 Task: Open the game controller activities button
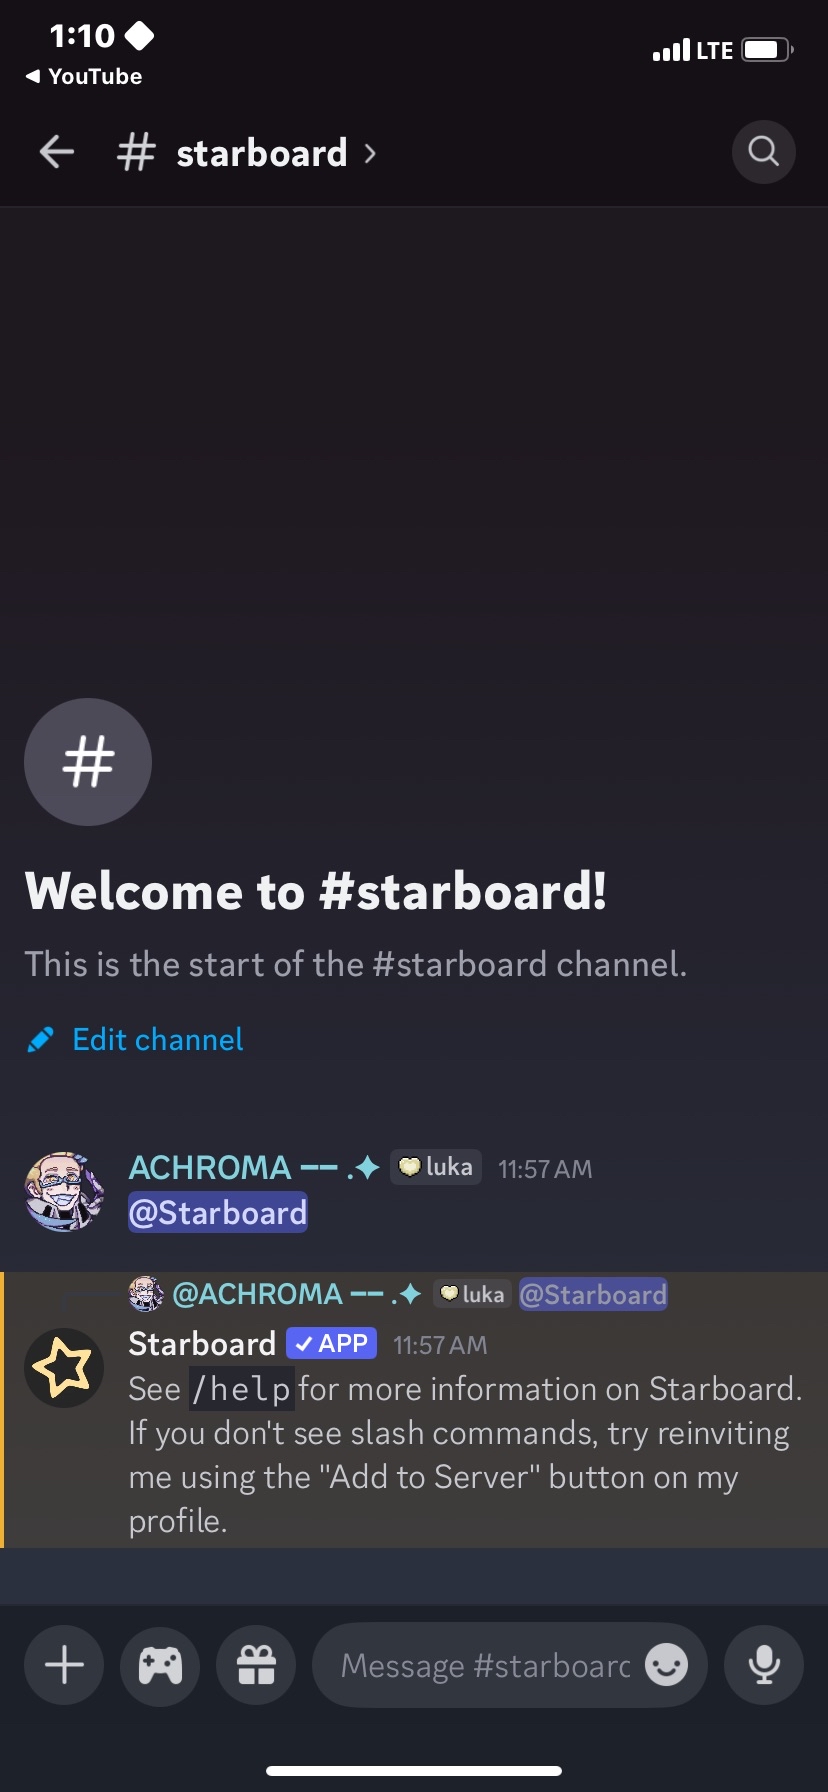click(x=160, y=1666)
